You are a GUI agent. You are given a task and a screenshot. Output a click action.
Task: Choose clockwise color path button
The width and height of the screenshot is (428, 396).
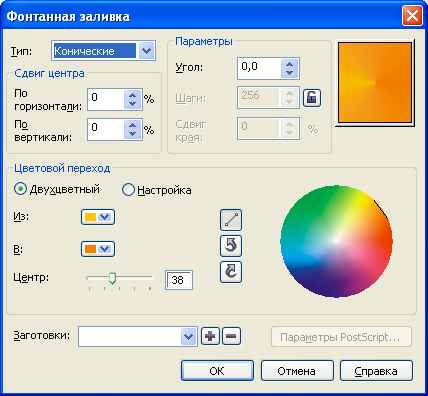231,272
